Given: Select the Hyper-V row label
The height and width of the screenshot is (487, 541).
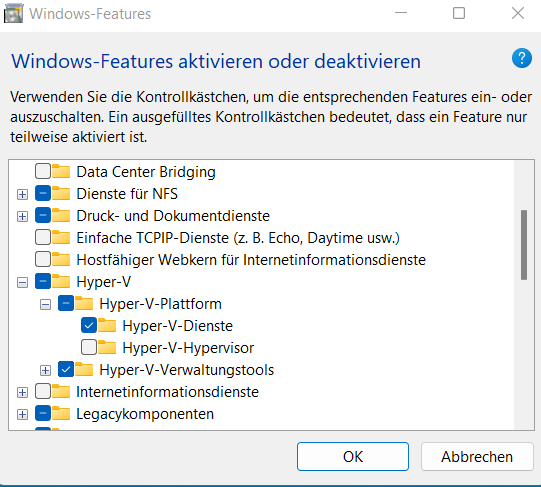Looking at the screenshot, I should (x=104, y=282).
